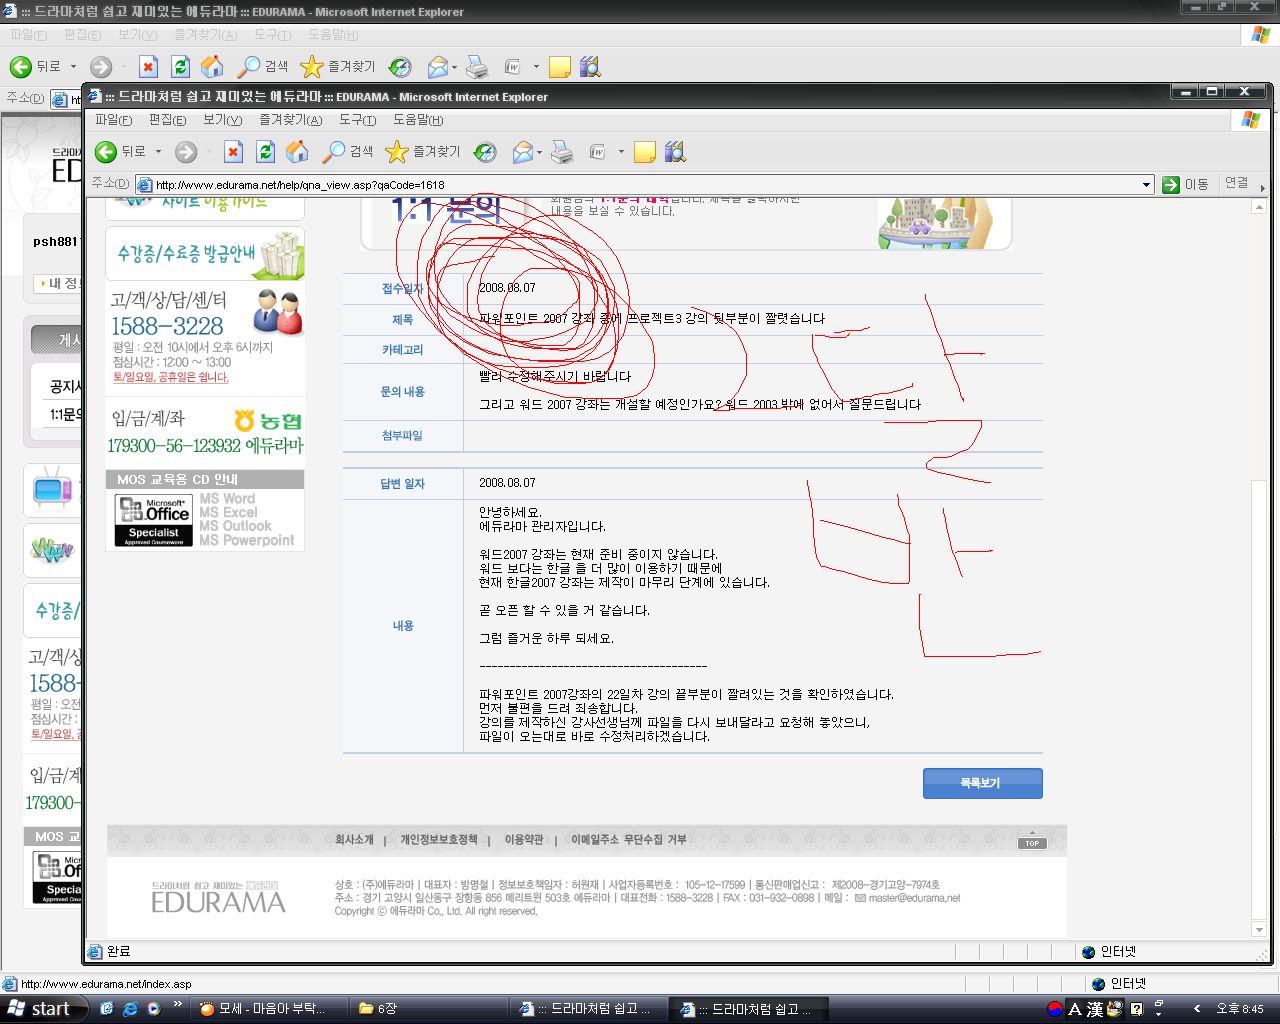Viewport: 1280px width, 1024px height.
Task: Open 파일(F) menu in front window
Action: click(113, 120)
